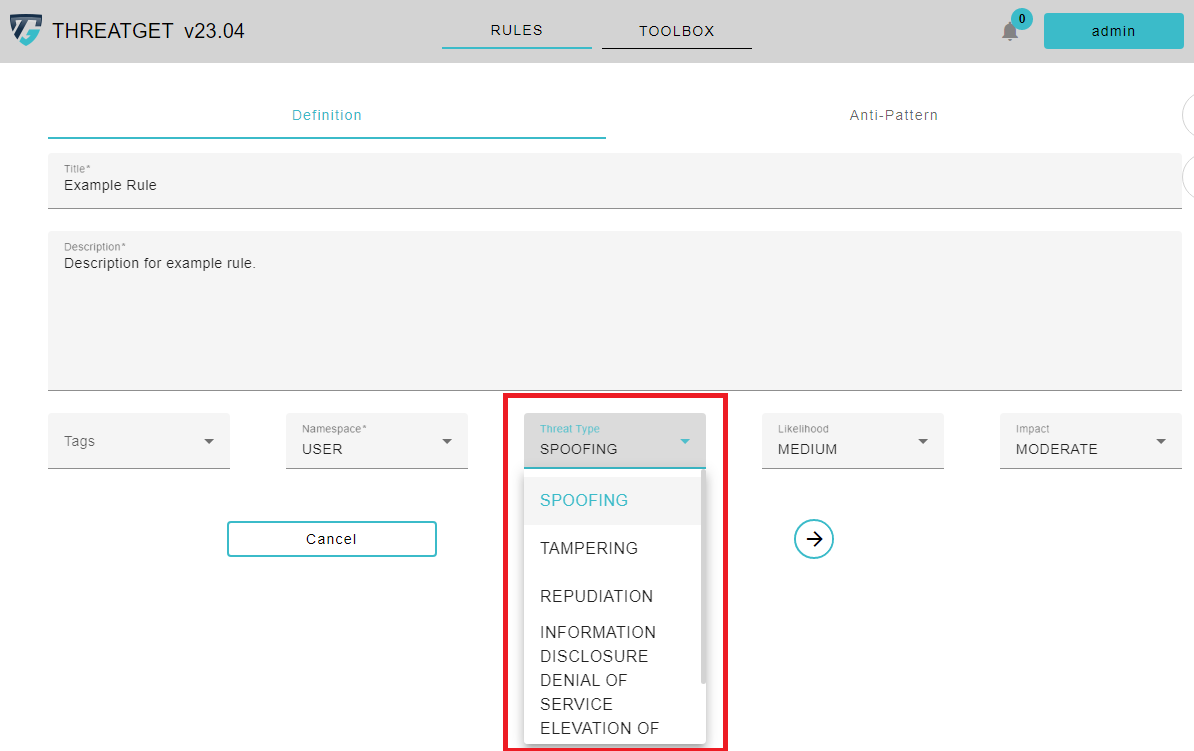Viewport: 1194px width, 751px height.
Task: Click the THREATGET shield logo
Action: pos(26,31)
